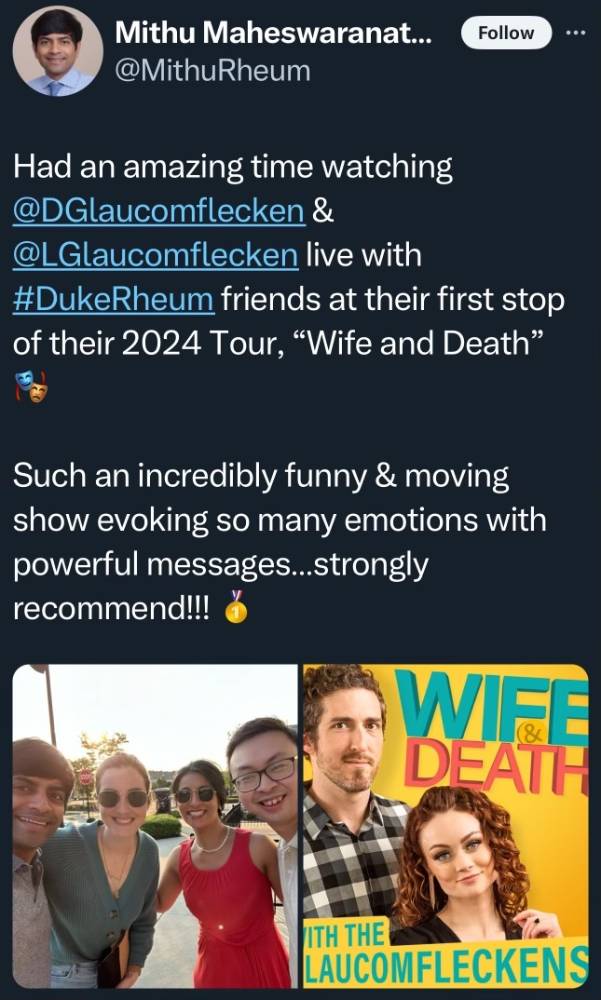The width and height of the screenshot is (601, 1000).
Task: Open the group selfie photo
Action: click(155, 826)
